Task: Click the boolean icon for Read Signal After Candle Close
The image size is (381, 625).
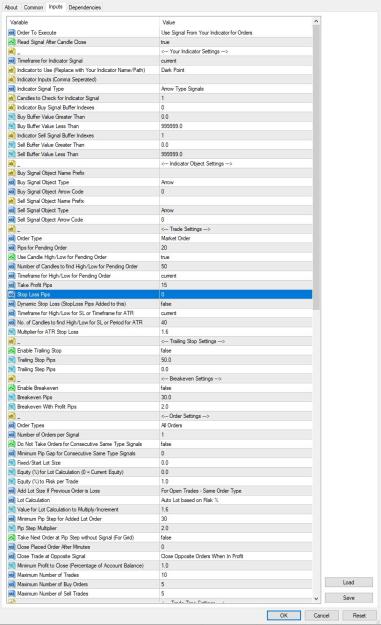Action: (12, 42)
